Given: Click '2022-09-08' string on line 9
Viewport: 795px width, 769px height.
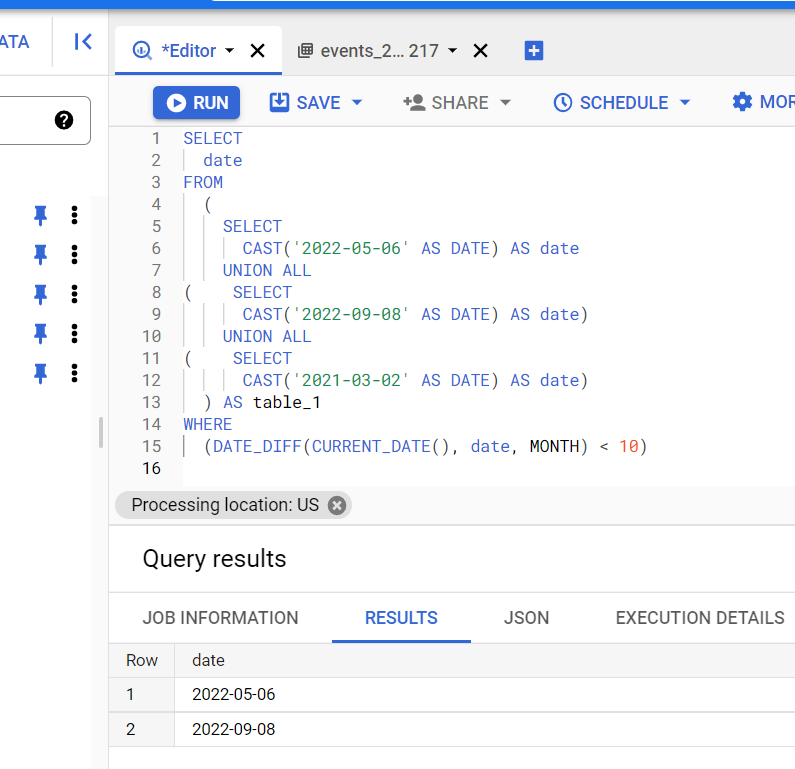Looking at the screenshot, I should point(351,314).
